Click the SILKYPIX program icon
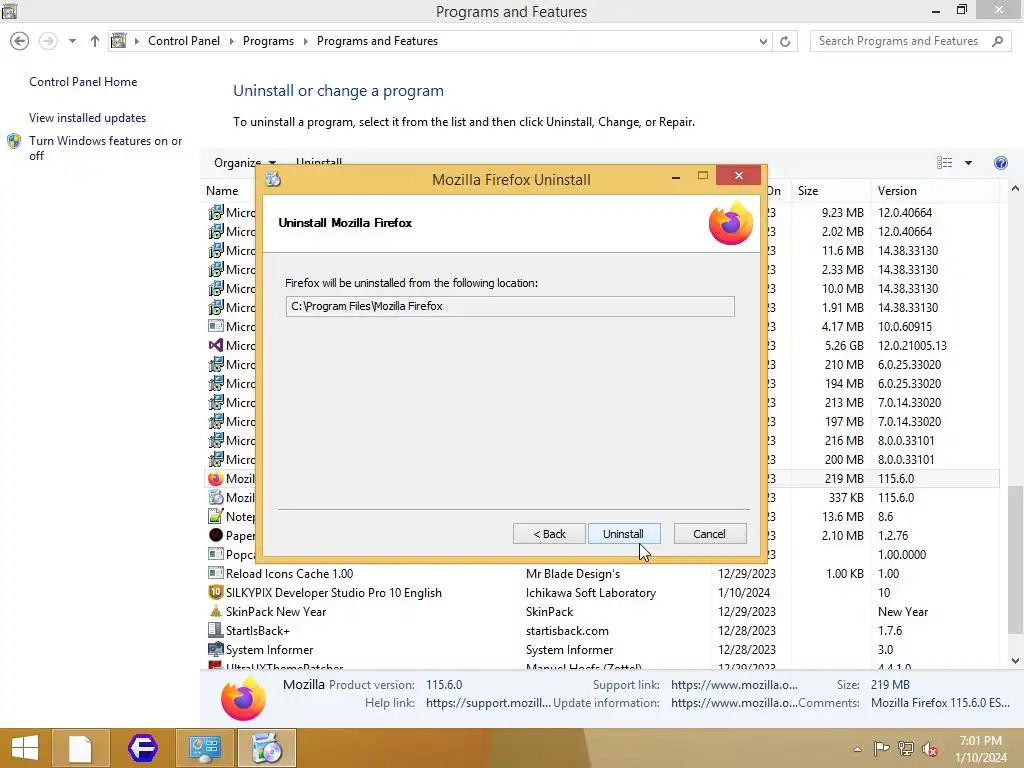Viewport: 1024px width, 768px height. coord(216,592)
